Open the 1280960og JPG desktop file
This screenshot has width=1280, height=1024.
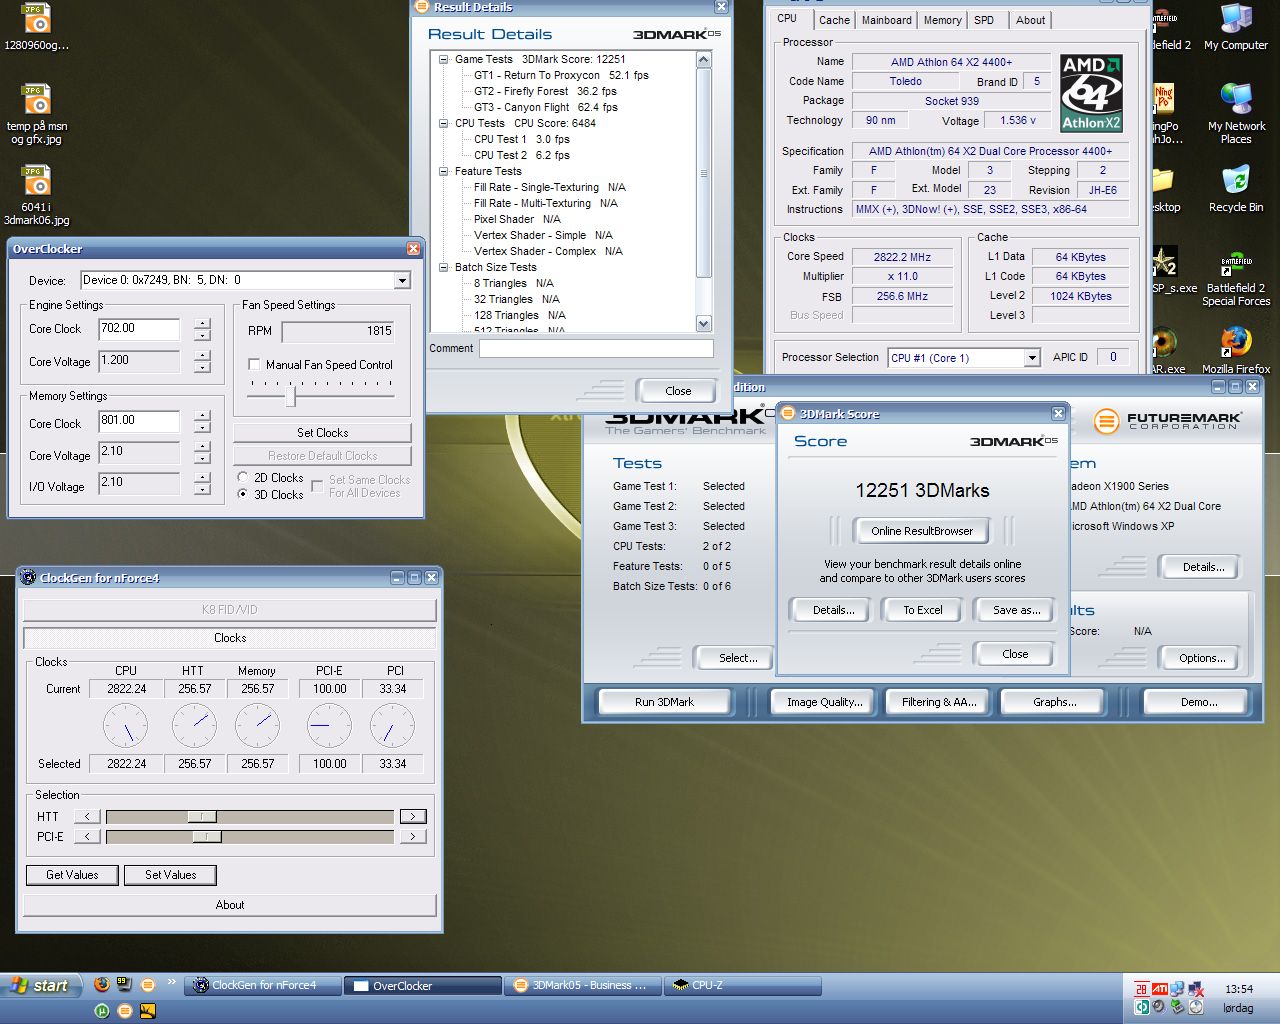click(x=36, y=27)
